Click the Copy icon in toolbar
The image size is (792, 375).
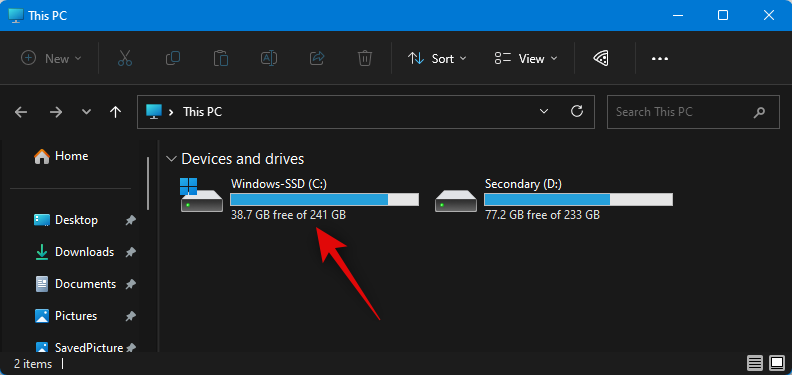point(173,58)
